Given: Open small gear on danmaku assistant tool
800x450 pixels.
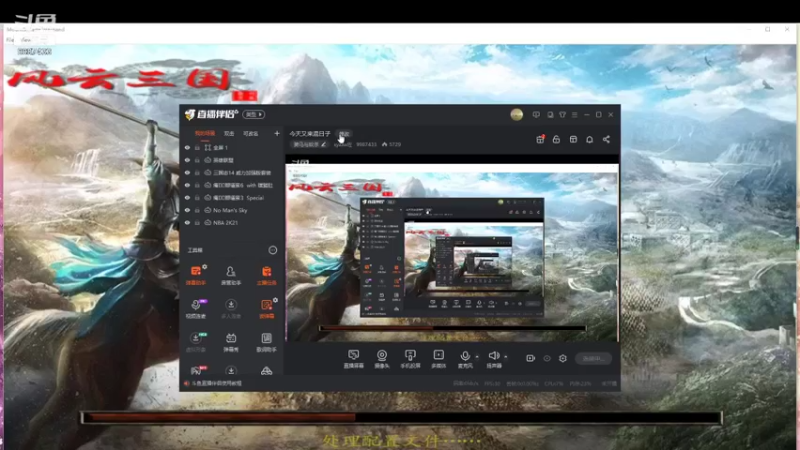Looking at the screenshot, I should coord(205,267).
